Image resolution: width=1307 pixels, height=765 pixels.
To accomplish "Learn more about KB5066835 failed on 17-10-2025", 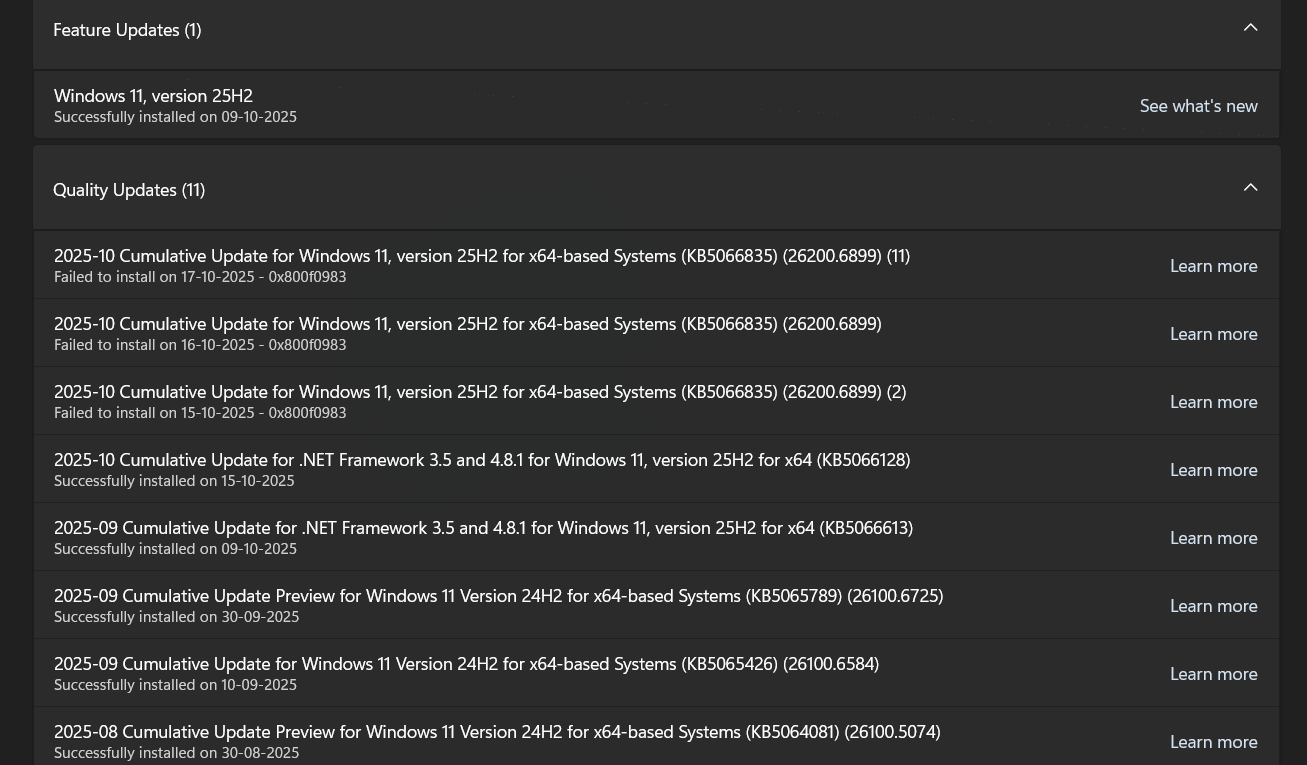I will (1213, 265).
